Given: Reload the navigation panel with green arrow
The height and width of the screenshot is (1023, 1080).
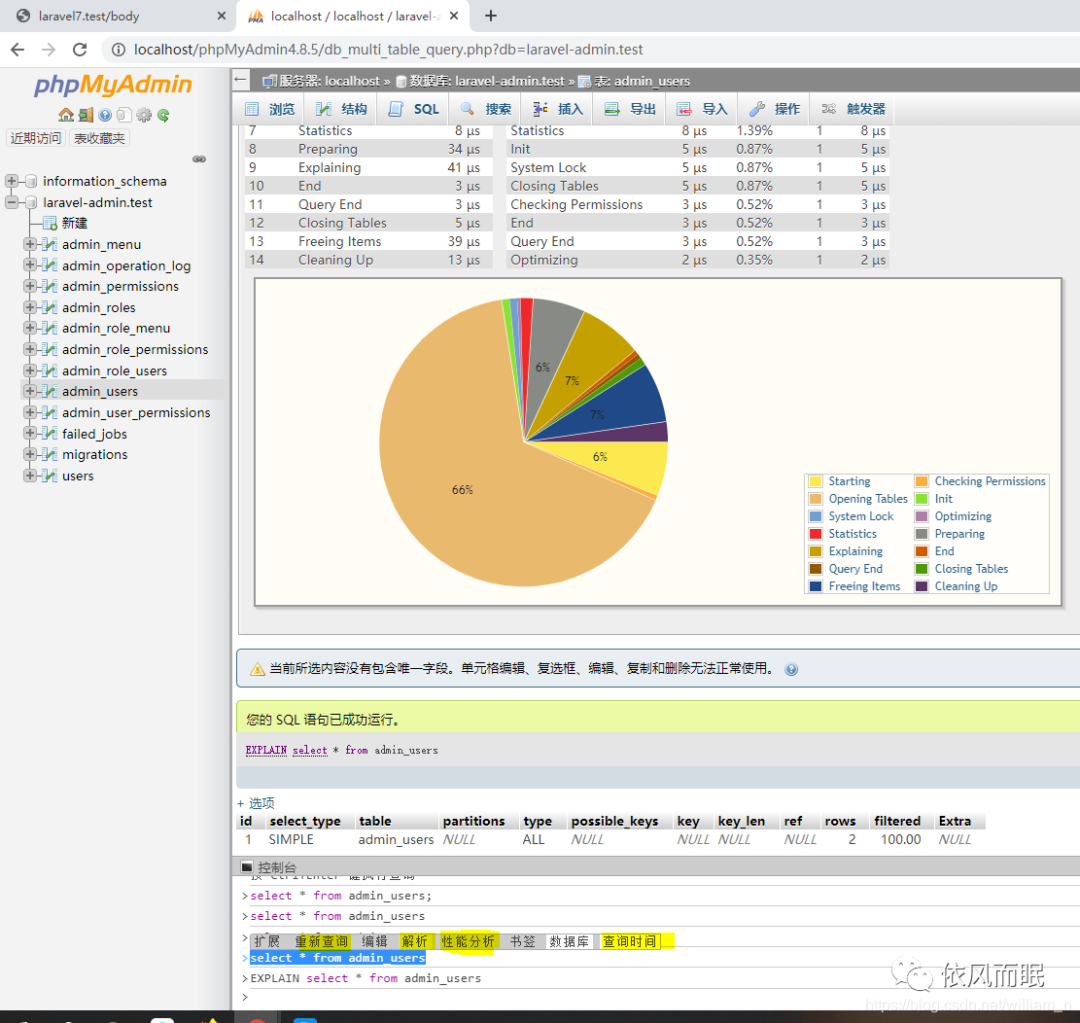Looking at the screenshot, I should point(163,115).
